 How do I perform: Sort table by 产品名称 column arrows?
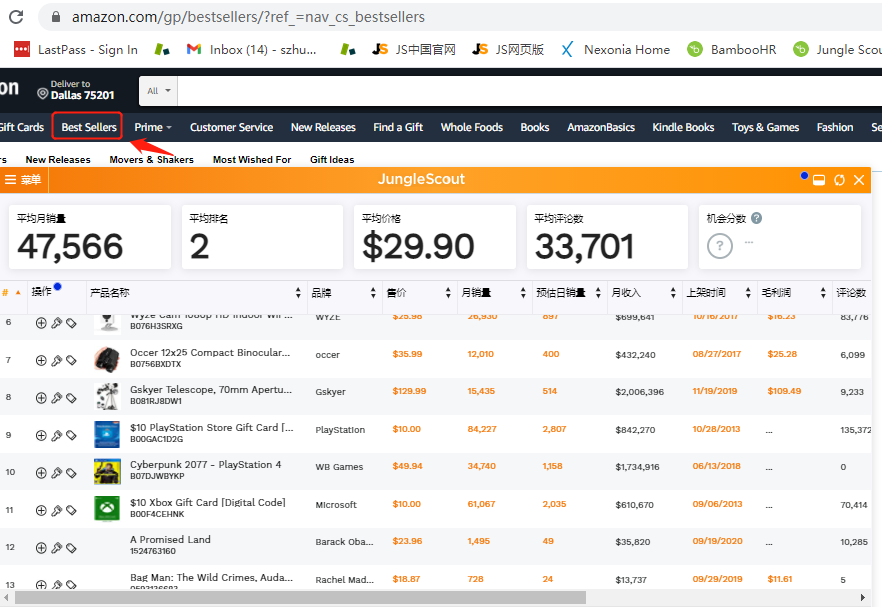tap(298, 293)
